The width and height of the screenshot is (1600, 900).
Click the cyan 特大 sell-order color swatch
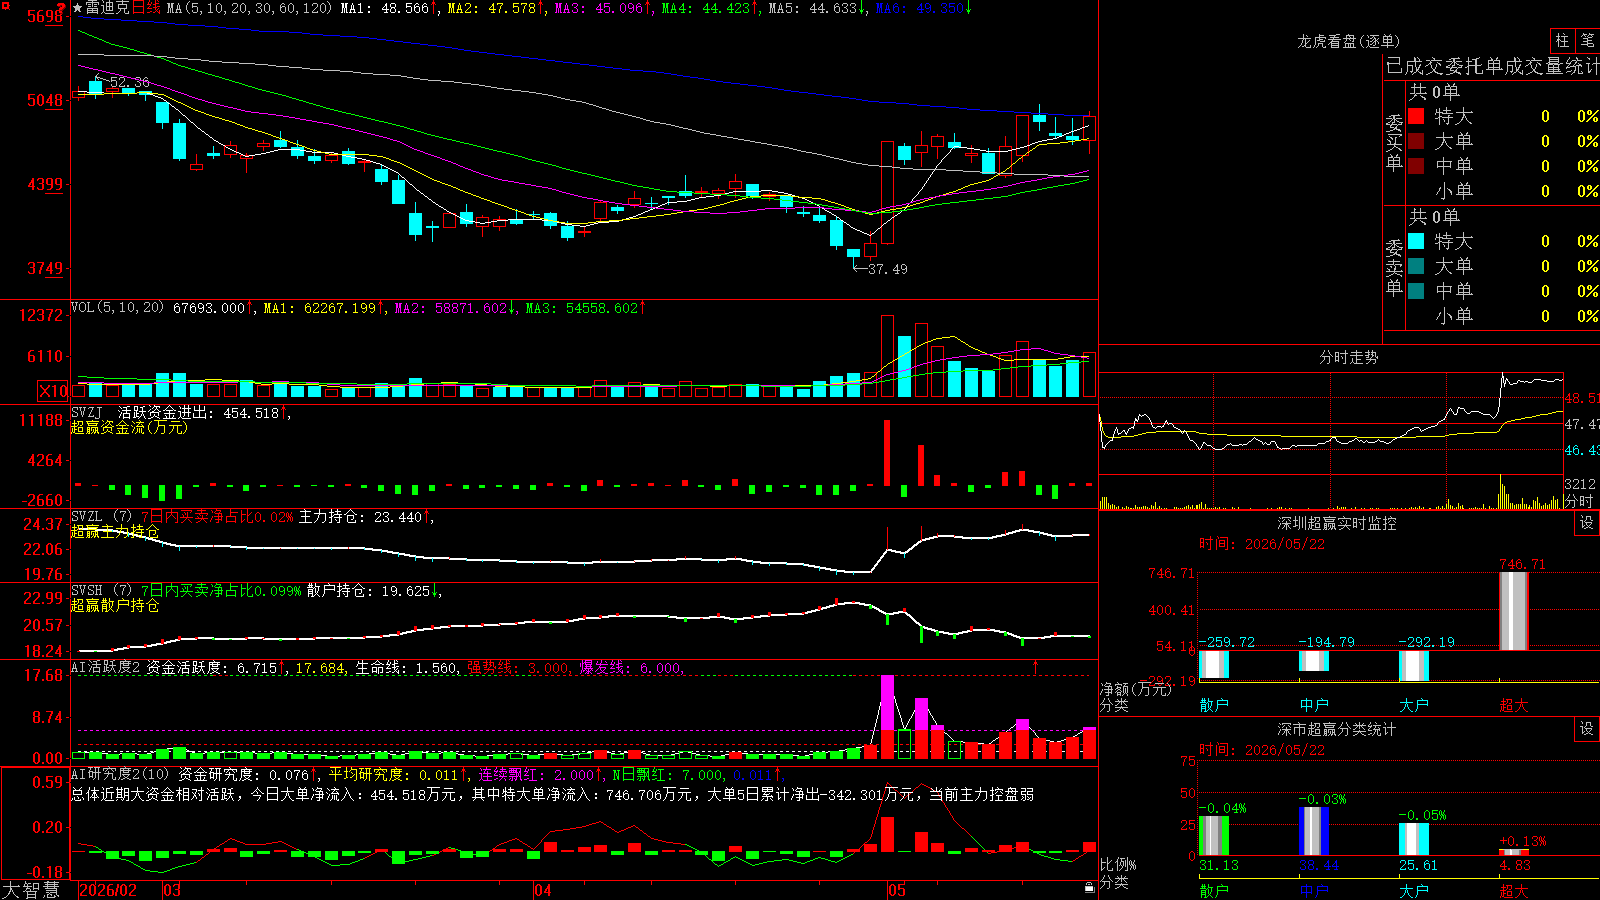coord(1416,241)
